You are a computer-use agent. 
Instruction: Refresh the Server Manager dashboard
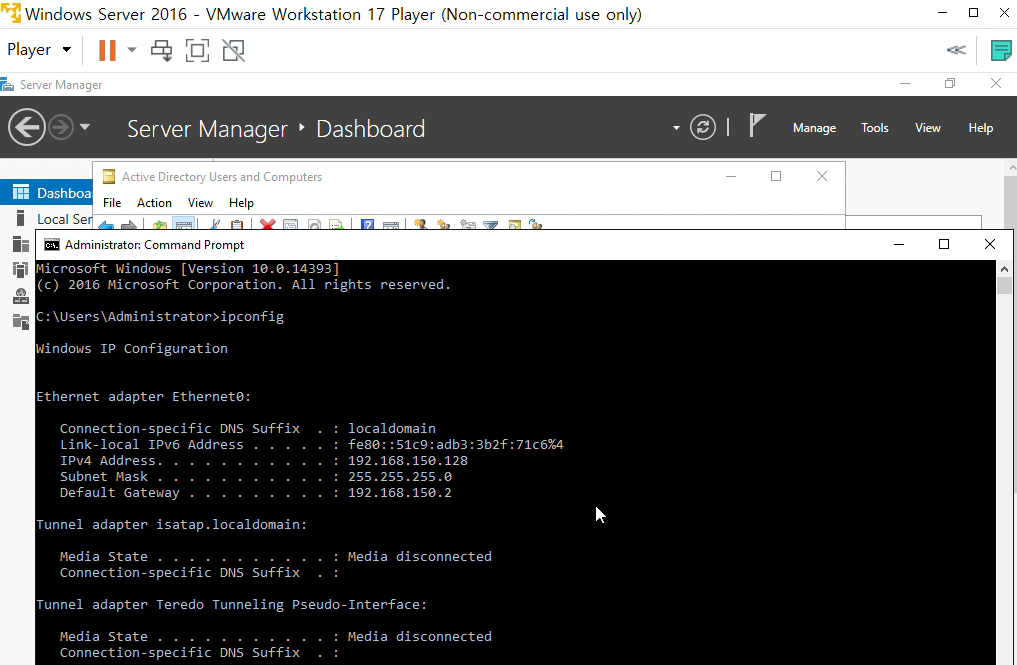click(703, 127)
